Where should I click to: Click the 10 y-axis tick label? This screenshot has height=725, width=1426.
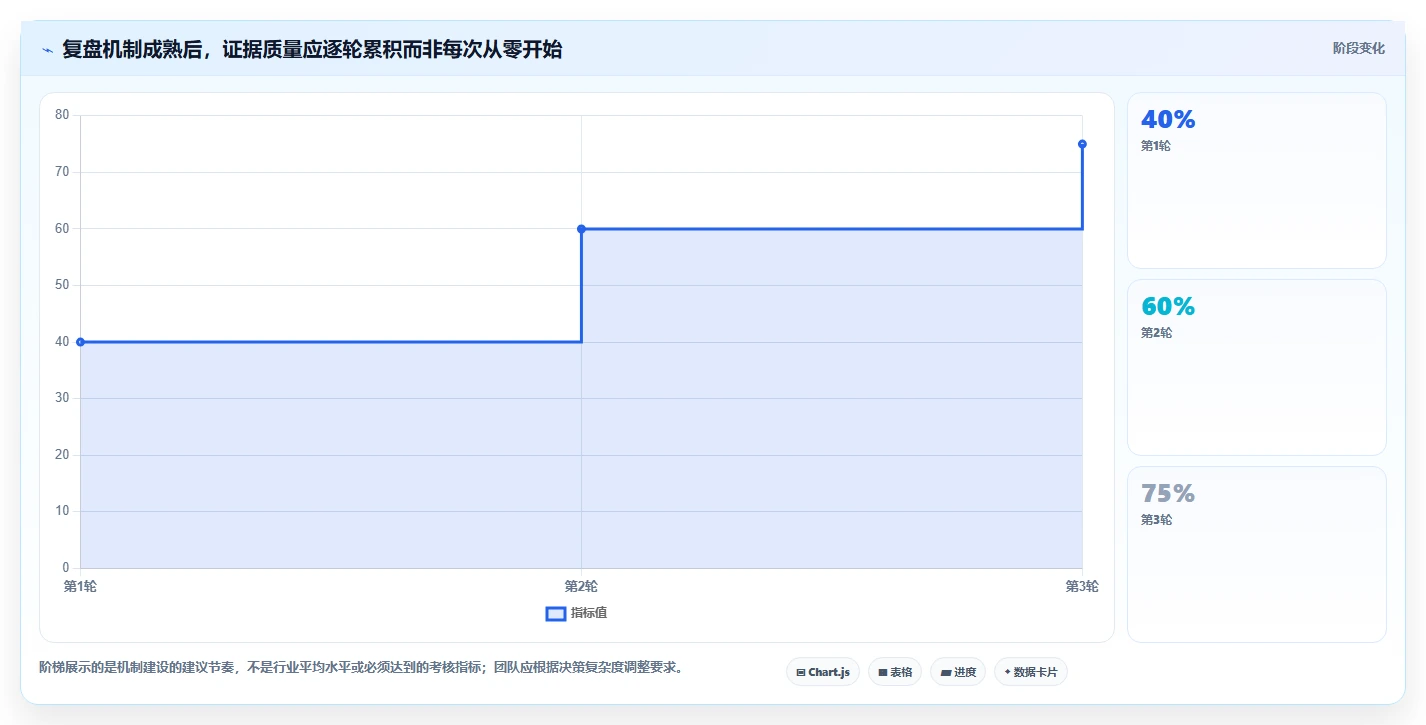62,511
